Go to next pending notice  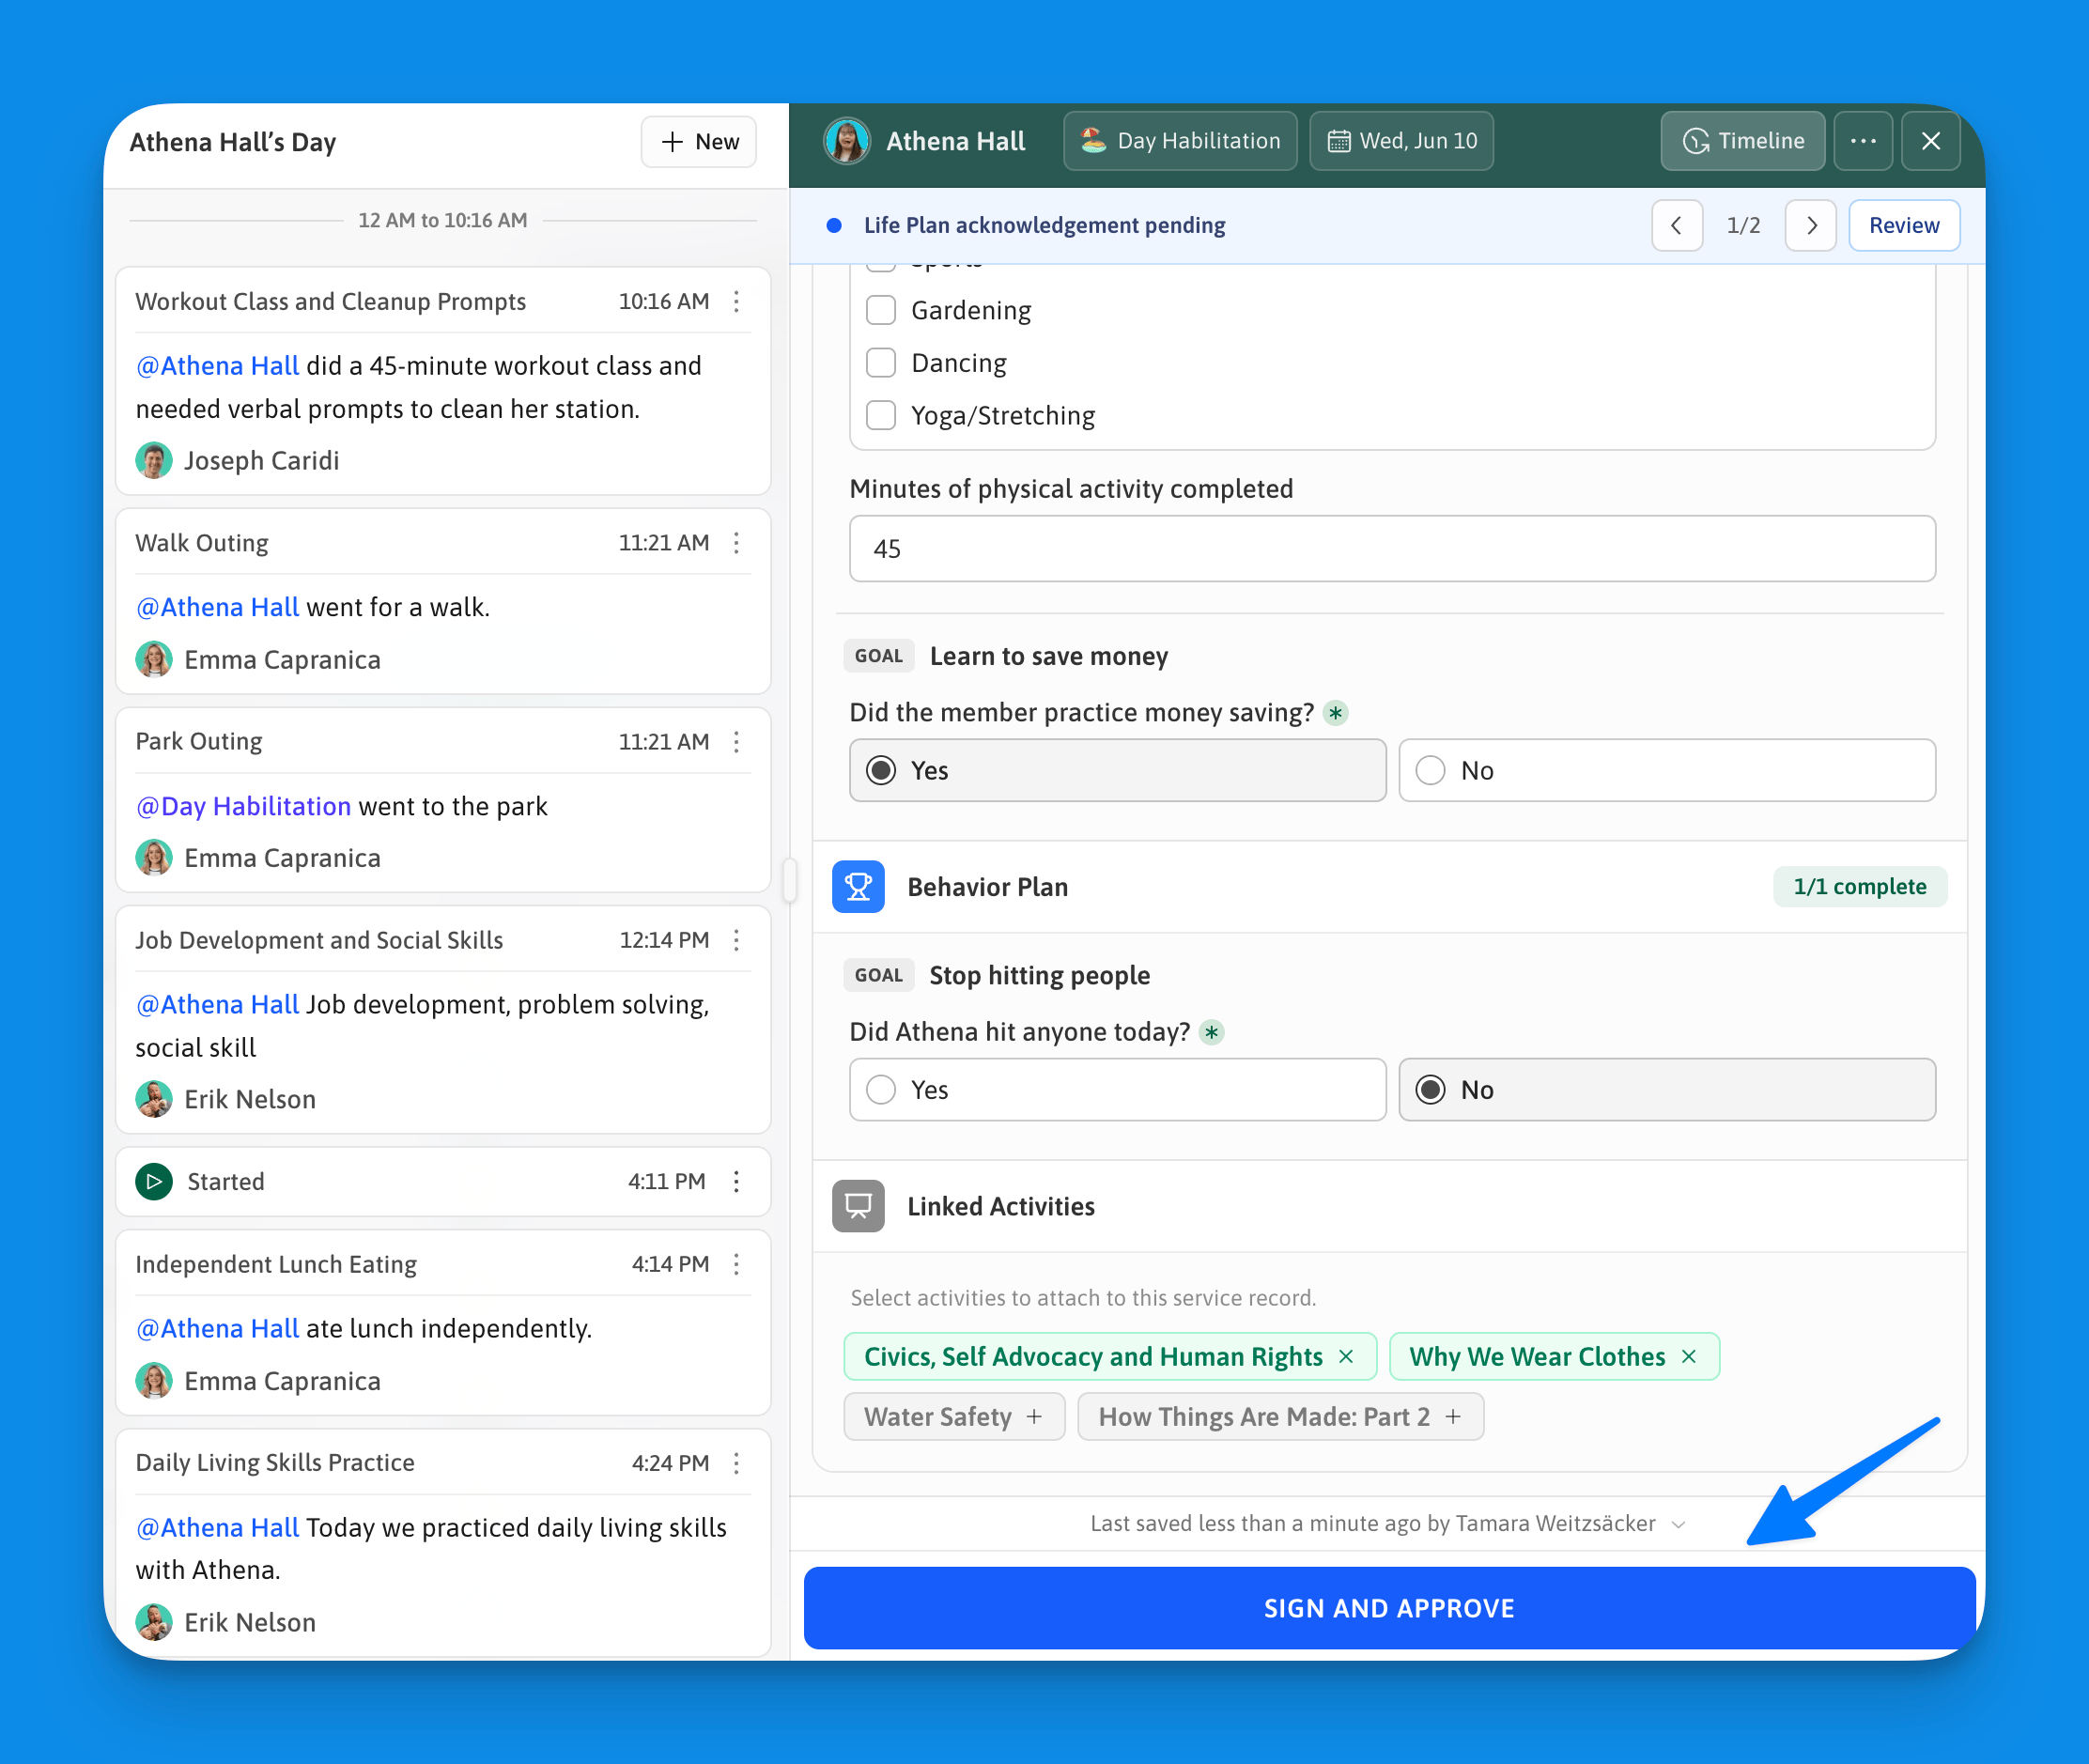[1811, 225]
